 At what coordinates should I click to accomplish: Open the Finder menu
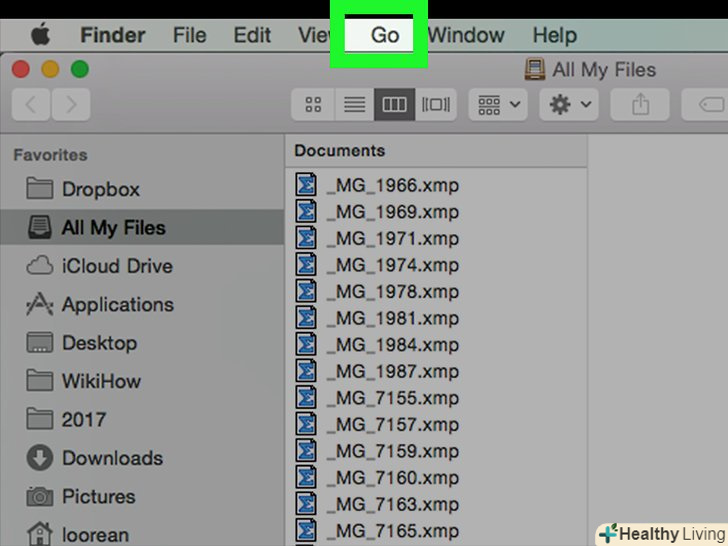pos(113,35)
